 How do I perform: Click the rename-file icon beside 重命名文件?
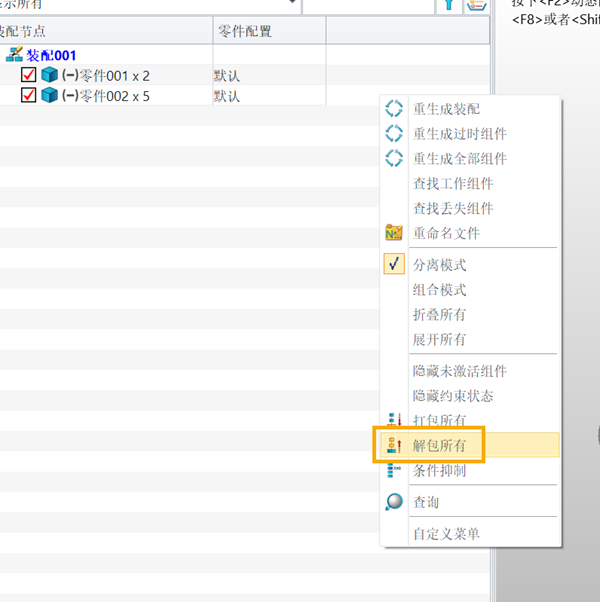point(394,233)
